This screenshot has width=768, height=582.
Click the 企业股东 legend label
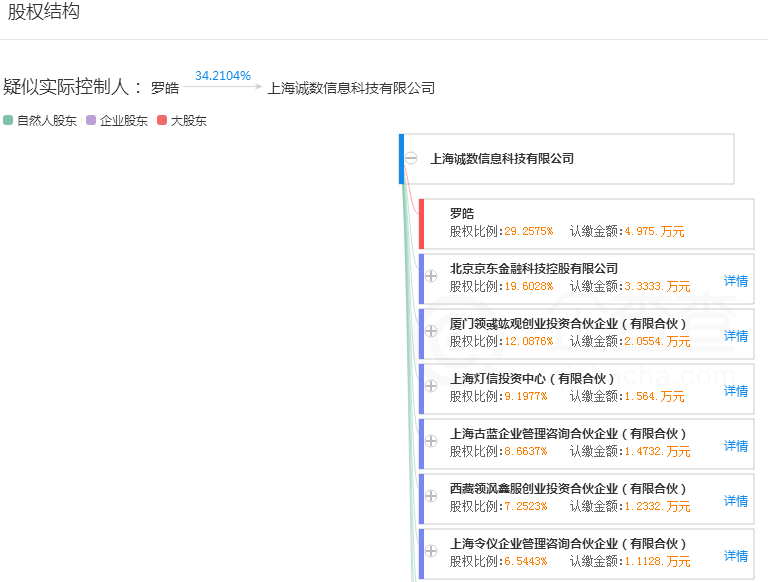[x=124, y=121]
